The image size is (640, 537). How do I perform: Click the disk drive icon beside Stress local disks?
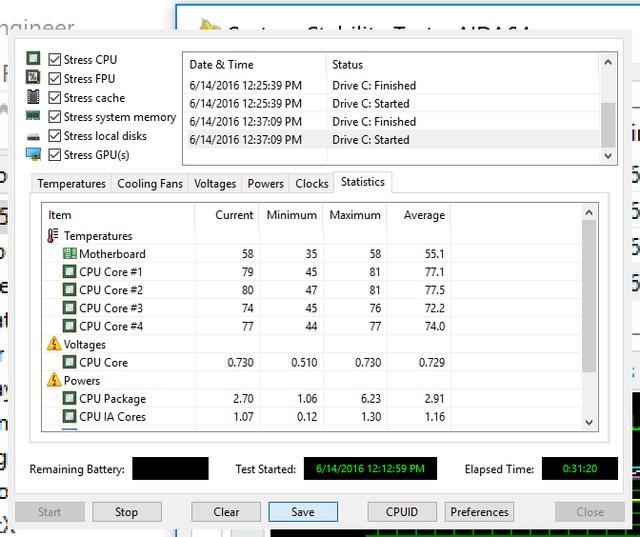click(x=33, y=137)
